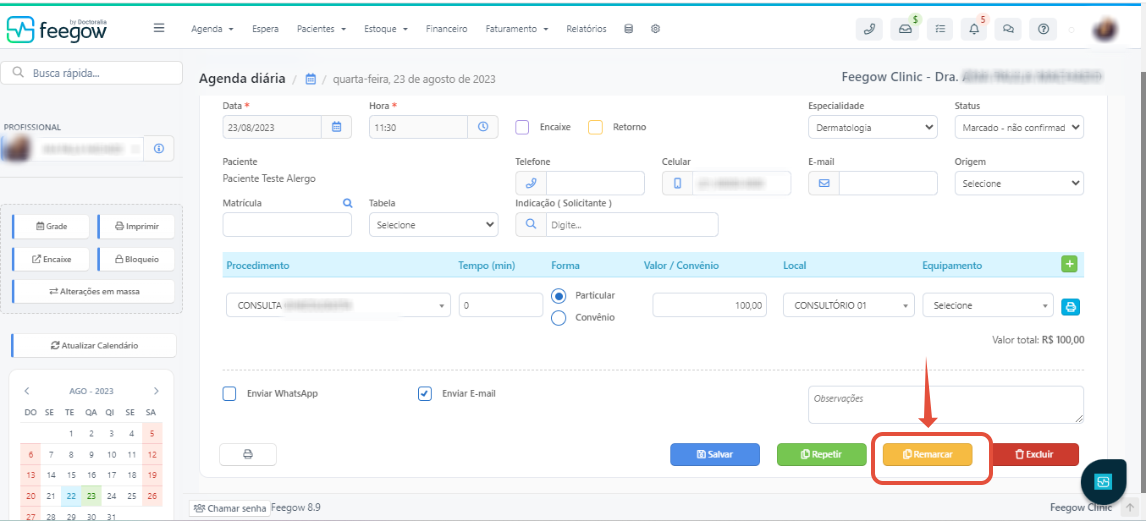Image resolution: width=1146 pixels, height=521 pixels.
Task: Select the Convênio radio option
Action: tap(558, 318)
